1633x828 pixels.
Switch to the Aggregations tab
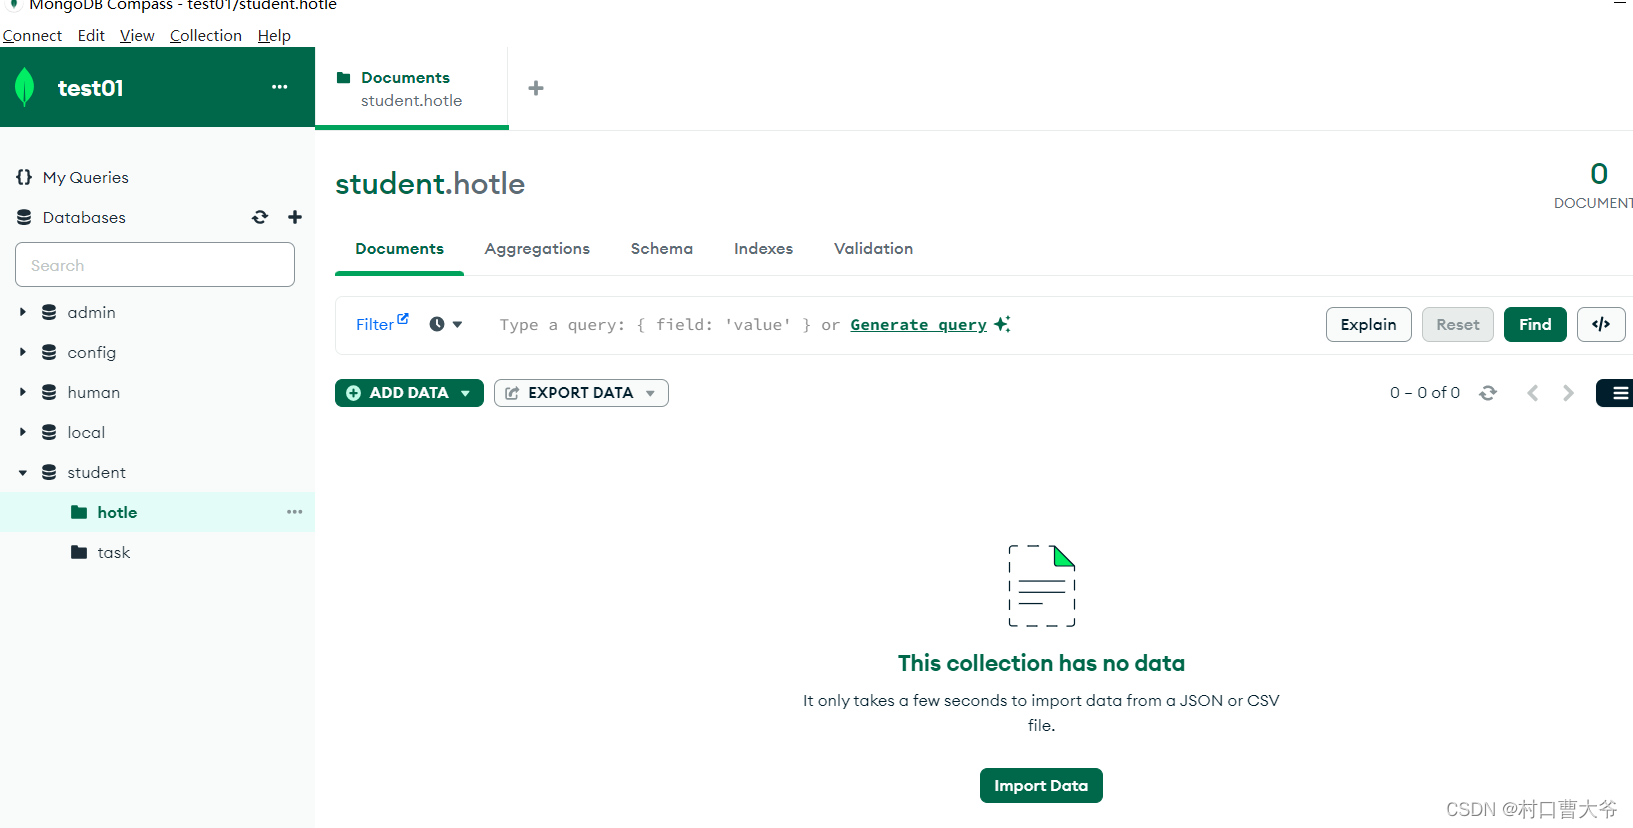click(x=537, y=248)
